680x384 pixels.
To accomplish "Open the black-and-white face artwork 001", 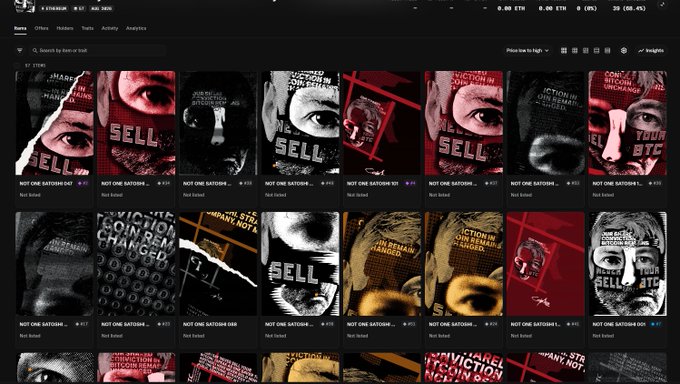I will pos(628,264).
